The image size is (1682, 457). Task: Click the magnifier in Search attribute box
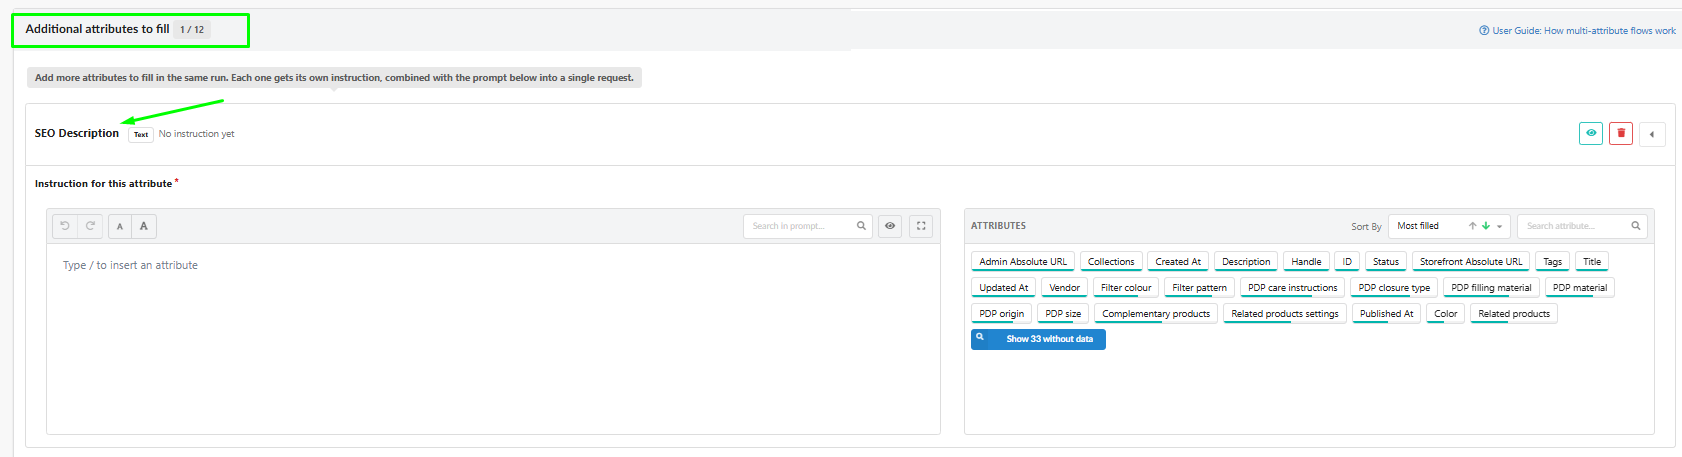pyautogui.click(x=1636, y=226)
